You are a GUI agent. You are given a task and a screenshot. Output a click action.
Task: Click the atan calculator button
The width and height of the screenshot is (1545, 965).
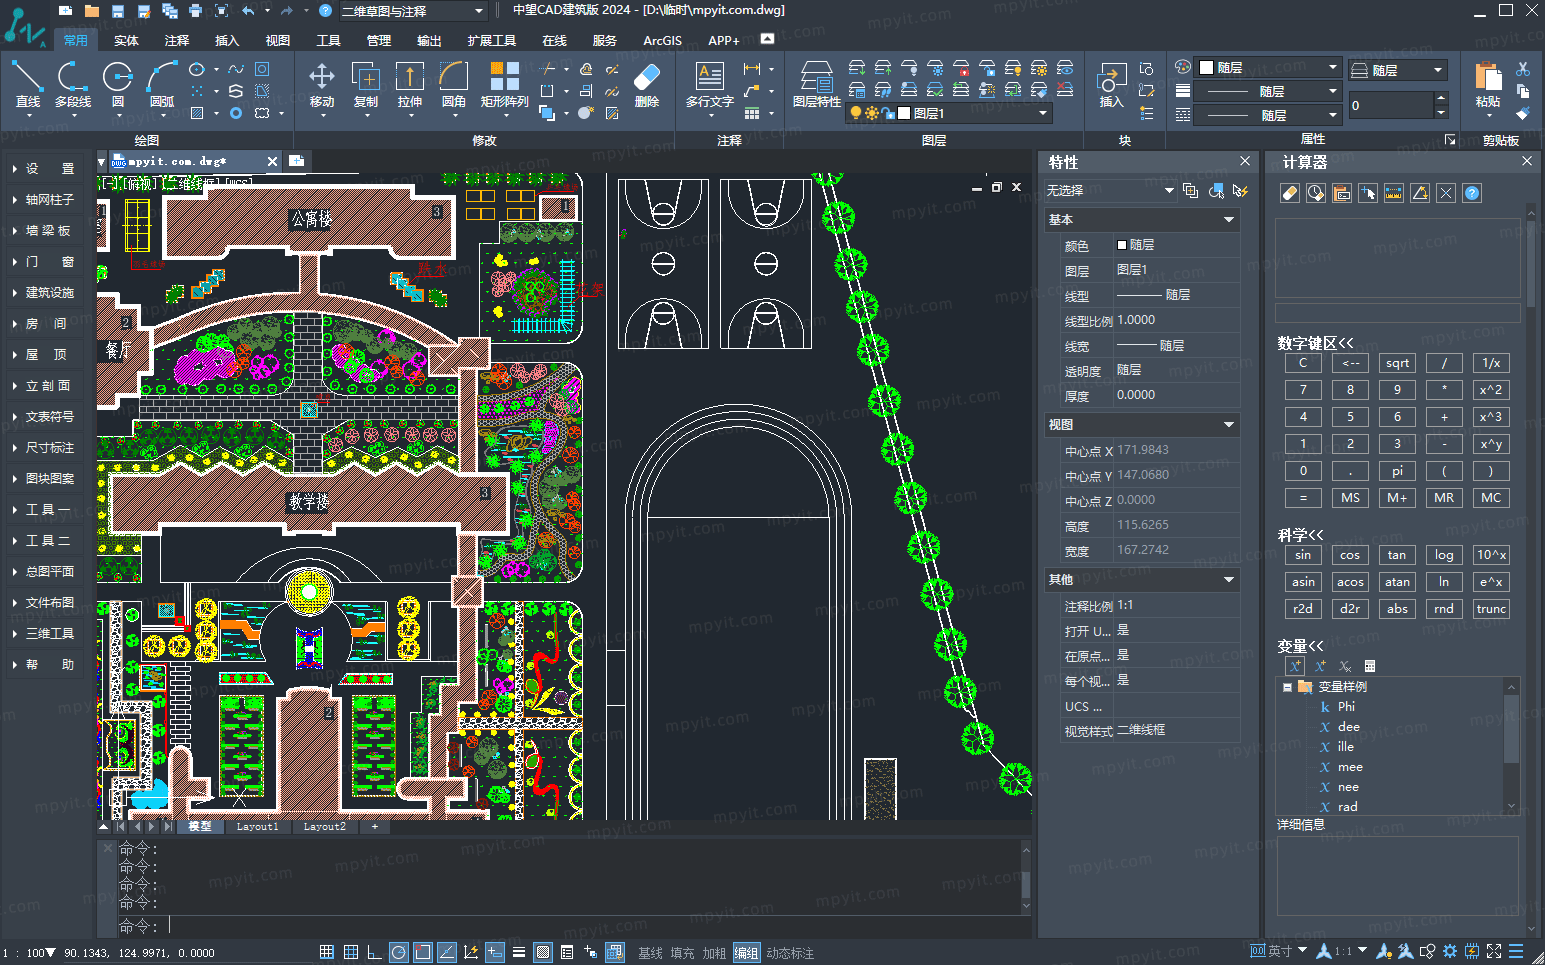coord(1397,582)
